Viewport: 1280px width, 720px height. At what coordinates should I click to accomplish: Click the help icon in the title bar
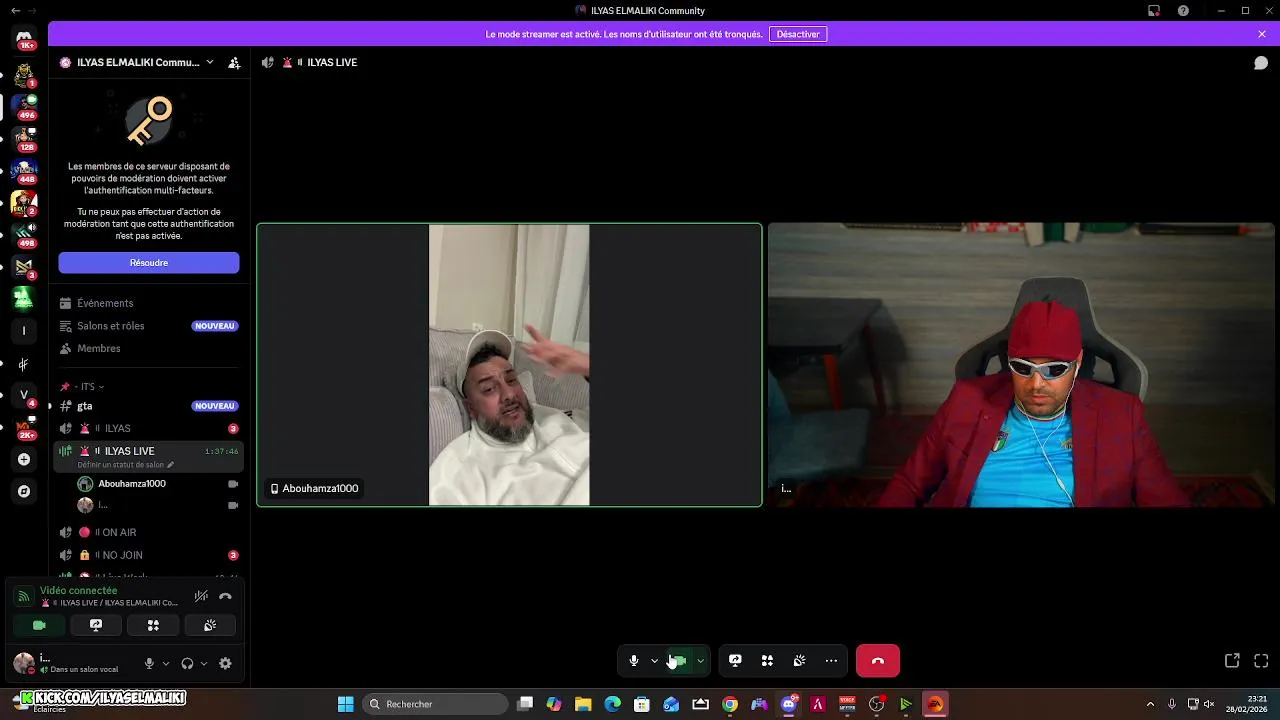coord(1184,10)
